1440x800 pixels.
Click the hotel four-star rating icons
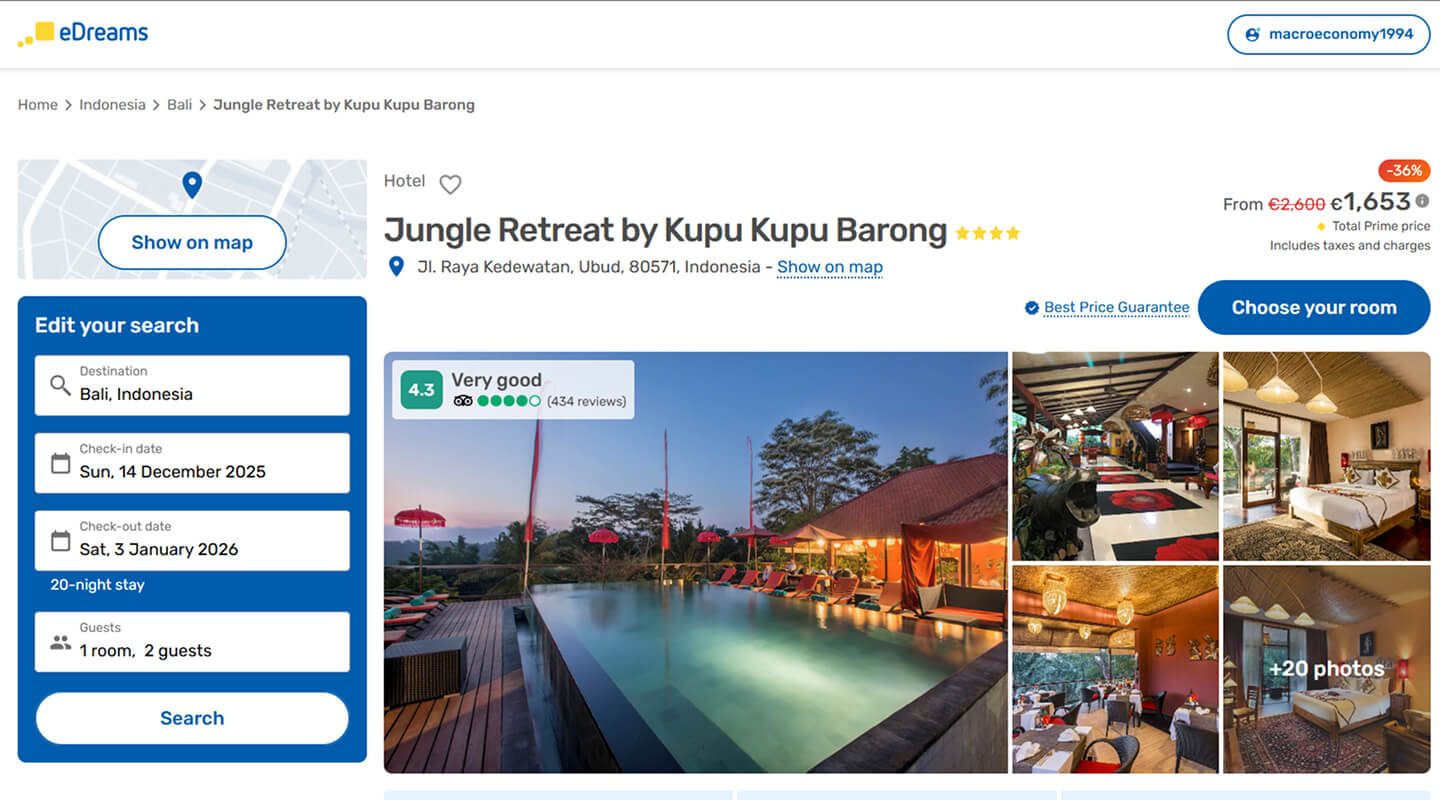click(987, 233)
